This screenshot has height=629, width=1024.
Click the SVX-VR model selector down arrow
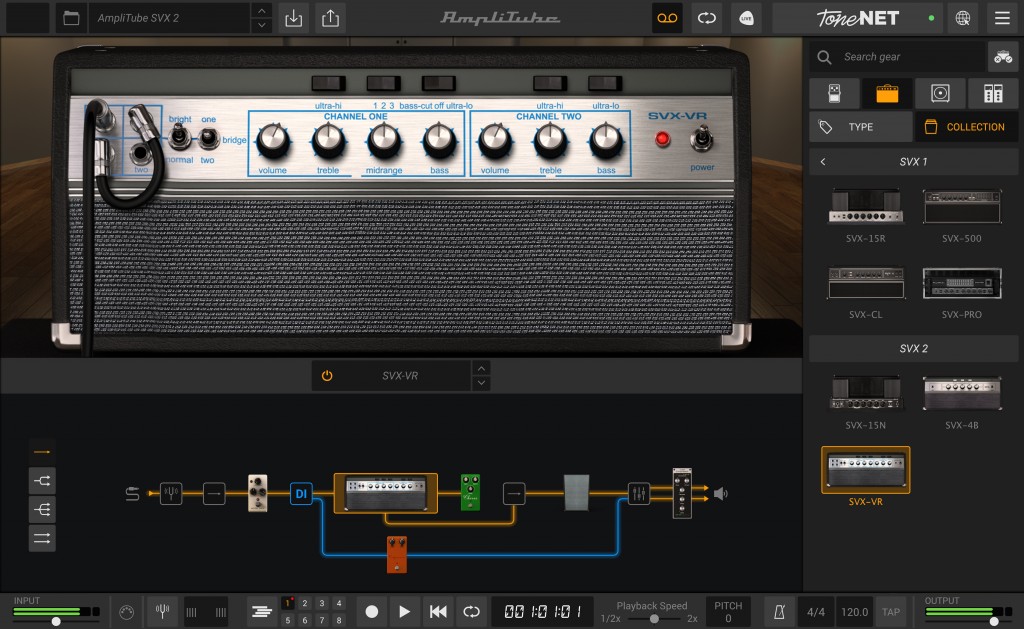(481, 384)
